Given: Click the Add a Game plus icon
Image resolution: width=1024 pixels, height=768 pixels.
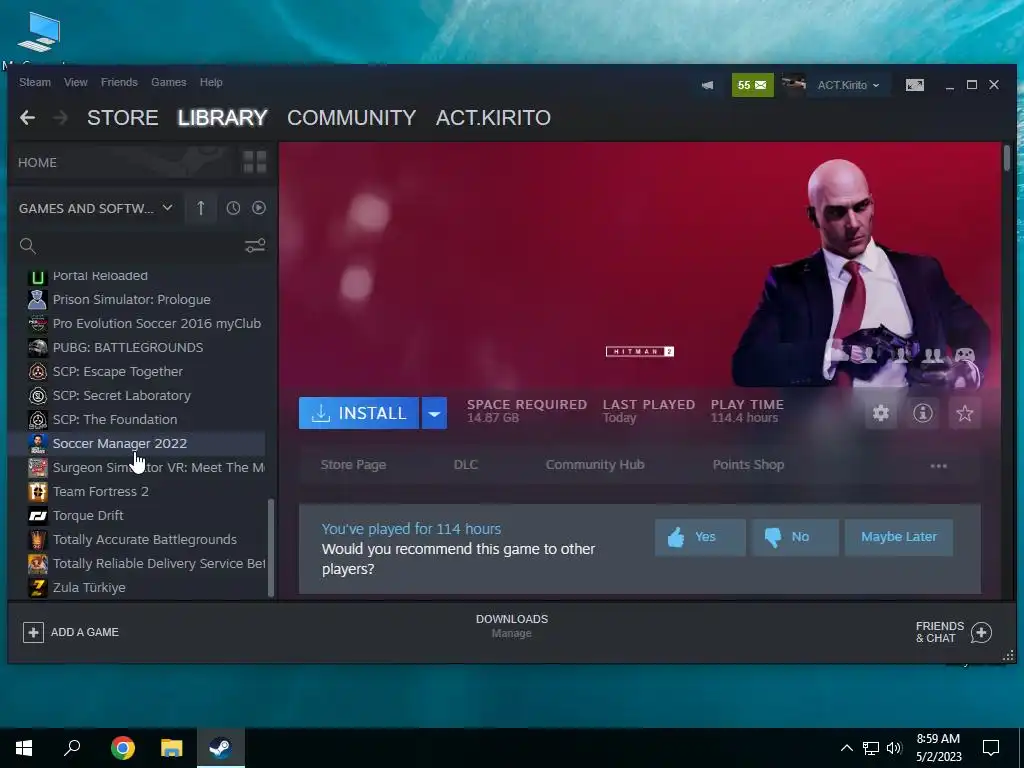Looking at the screenshot, I should [33, 632].
